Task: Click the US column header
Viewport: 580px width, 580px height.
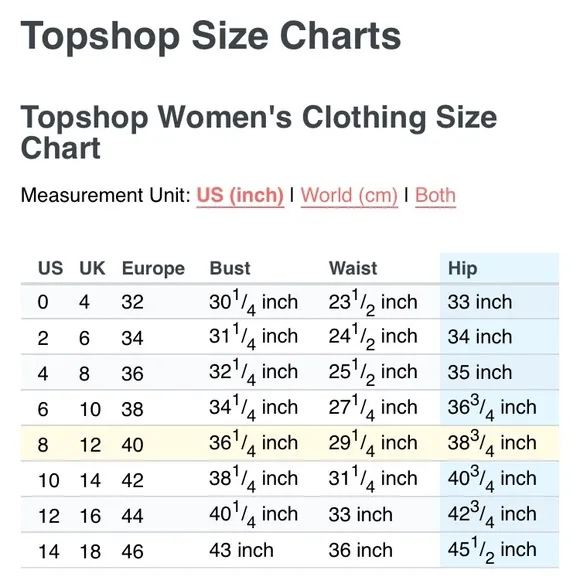Action: pyautogui.click(x=51, y=268)
